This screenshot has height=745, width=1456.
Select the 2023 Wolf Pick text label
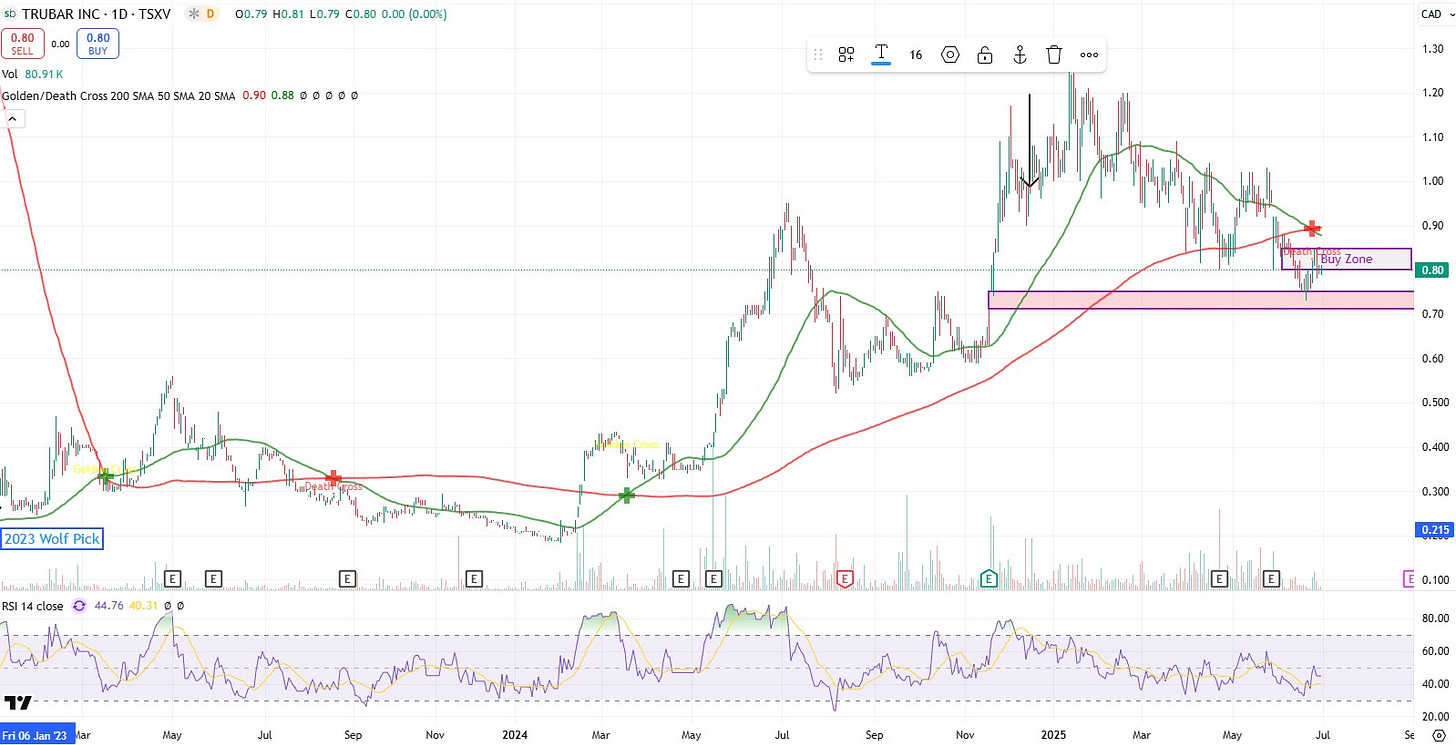tap(52, 539)
